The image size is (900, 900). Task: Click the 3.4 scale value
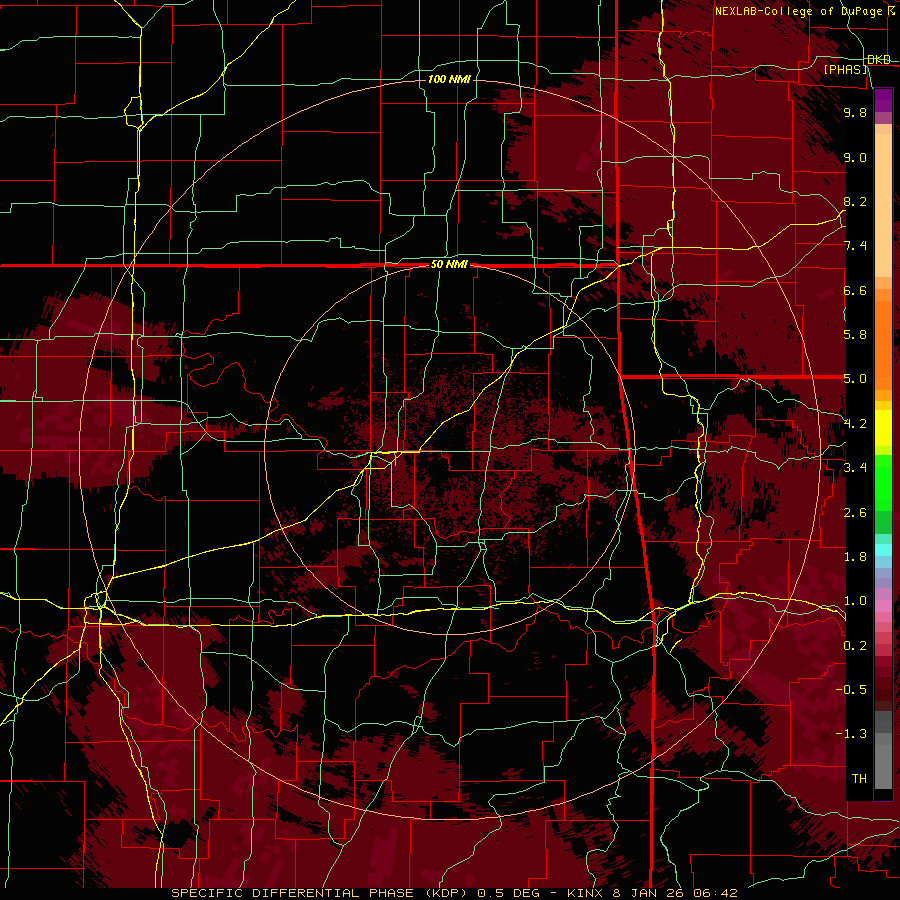click(x=855, y=468)
